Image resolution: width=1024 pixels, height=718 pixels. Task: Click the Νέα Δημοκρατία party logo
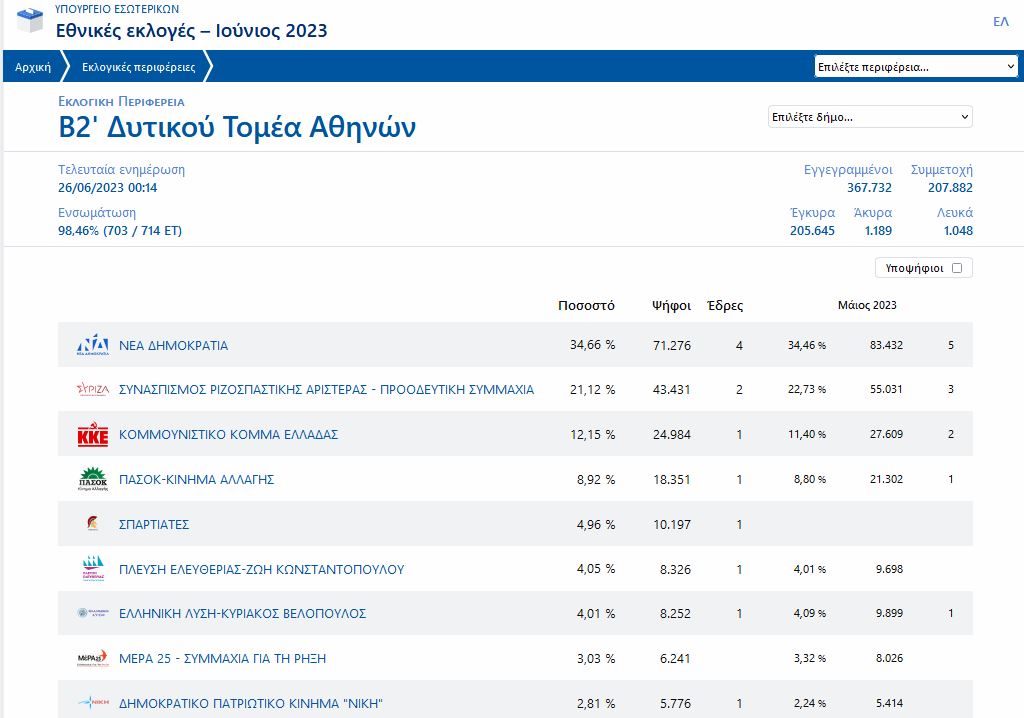pyautogui.click(x=92, y=345)
